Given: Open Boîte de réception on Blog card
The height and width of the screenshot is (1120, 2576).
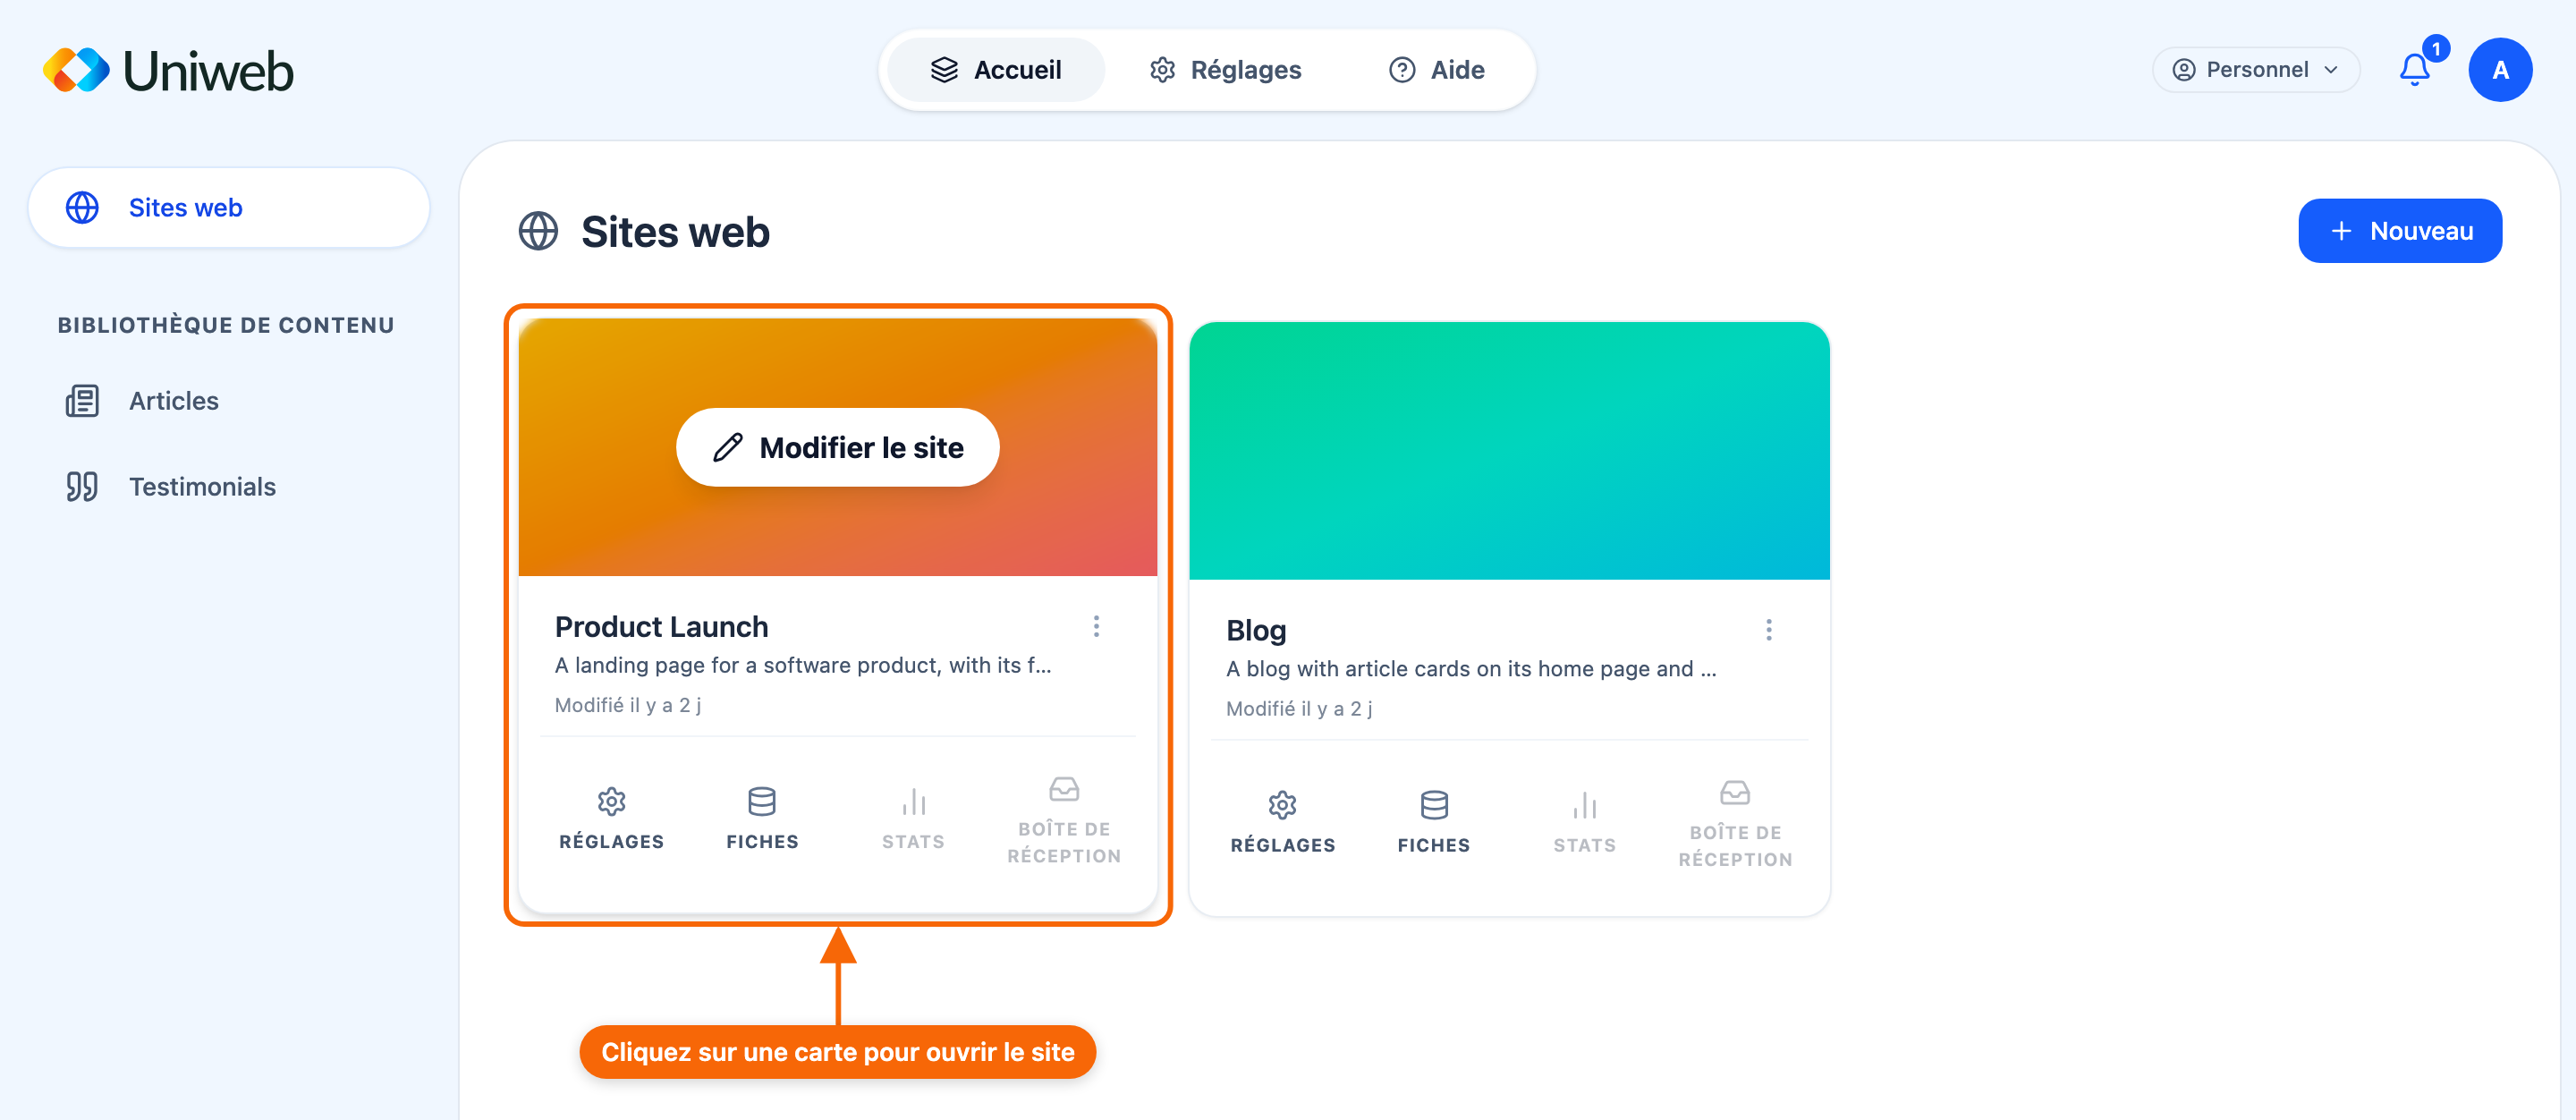Looking at the screenshot, I should tap(1735, 824).
